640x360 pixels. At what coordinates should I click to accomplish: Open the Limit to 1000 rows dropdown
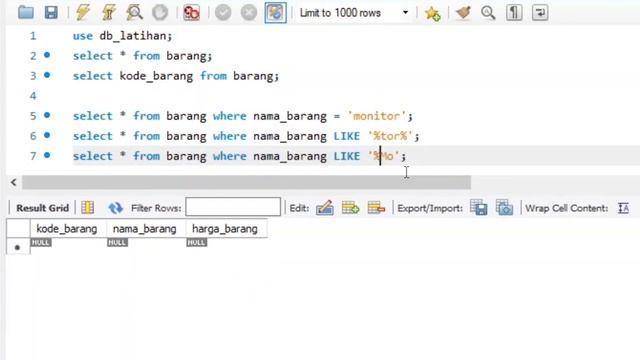pyautogui.click(x=354, y=13)
